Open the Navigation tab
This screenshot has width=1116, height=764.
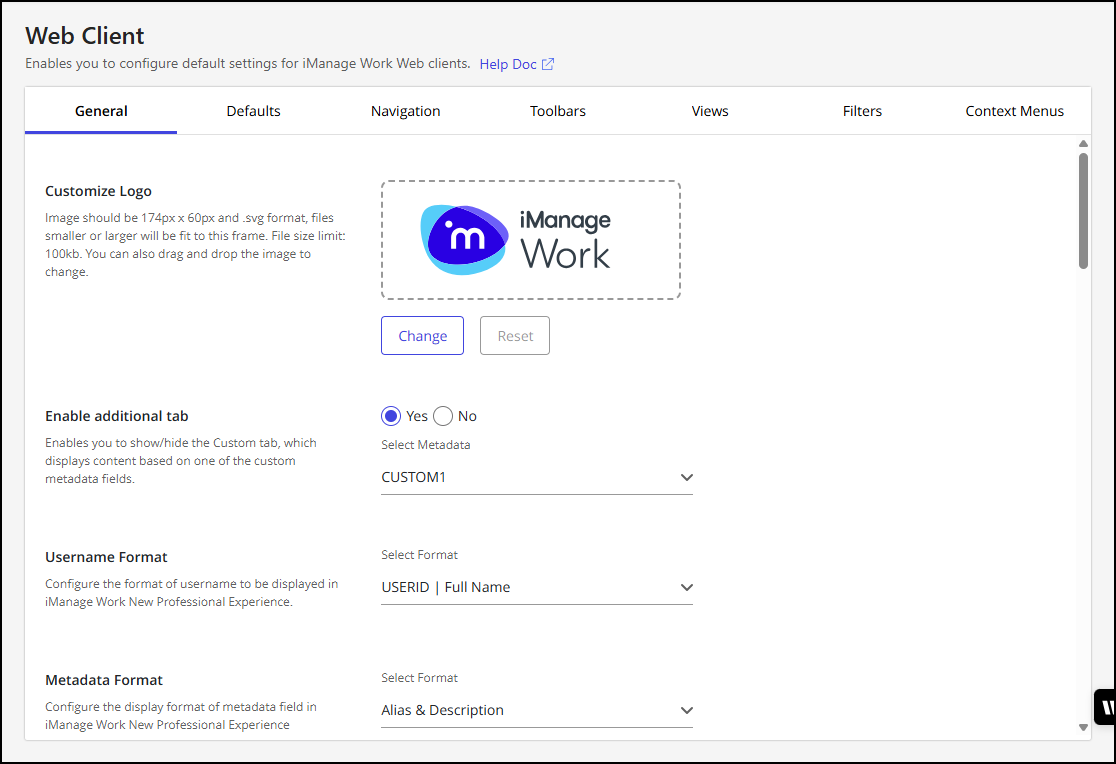click(405, 111)
